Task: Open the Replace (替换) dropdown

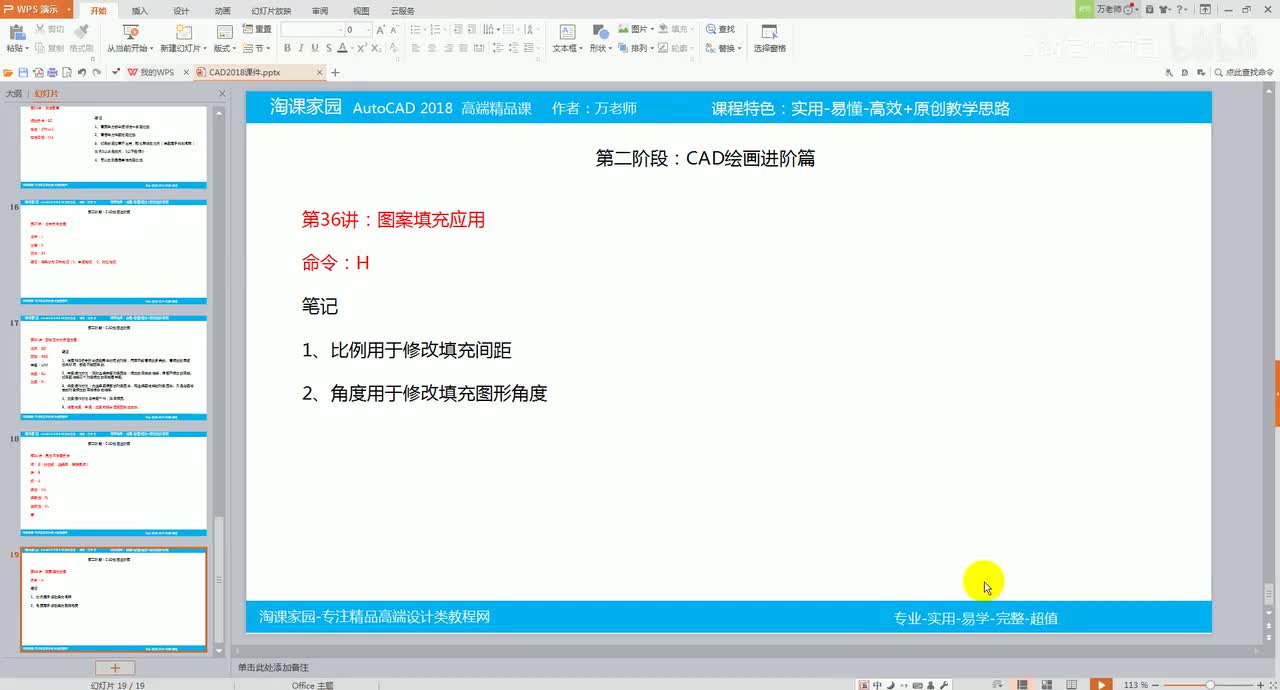Action: click(x=724, y=48)
